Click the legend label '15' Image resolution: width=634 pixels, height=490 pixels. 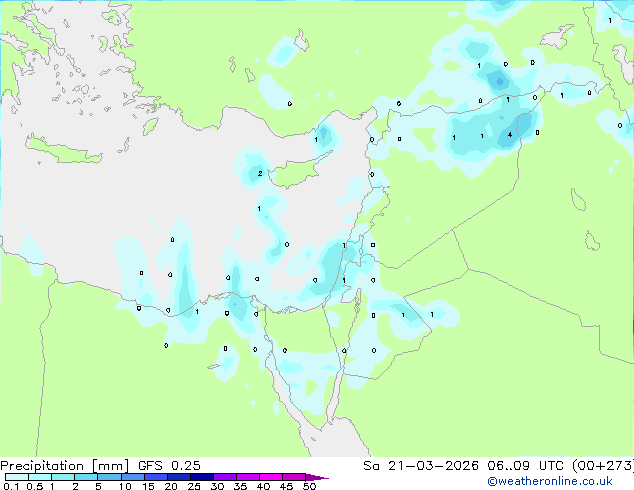148,486
